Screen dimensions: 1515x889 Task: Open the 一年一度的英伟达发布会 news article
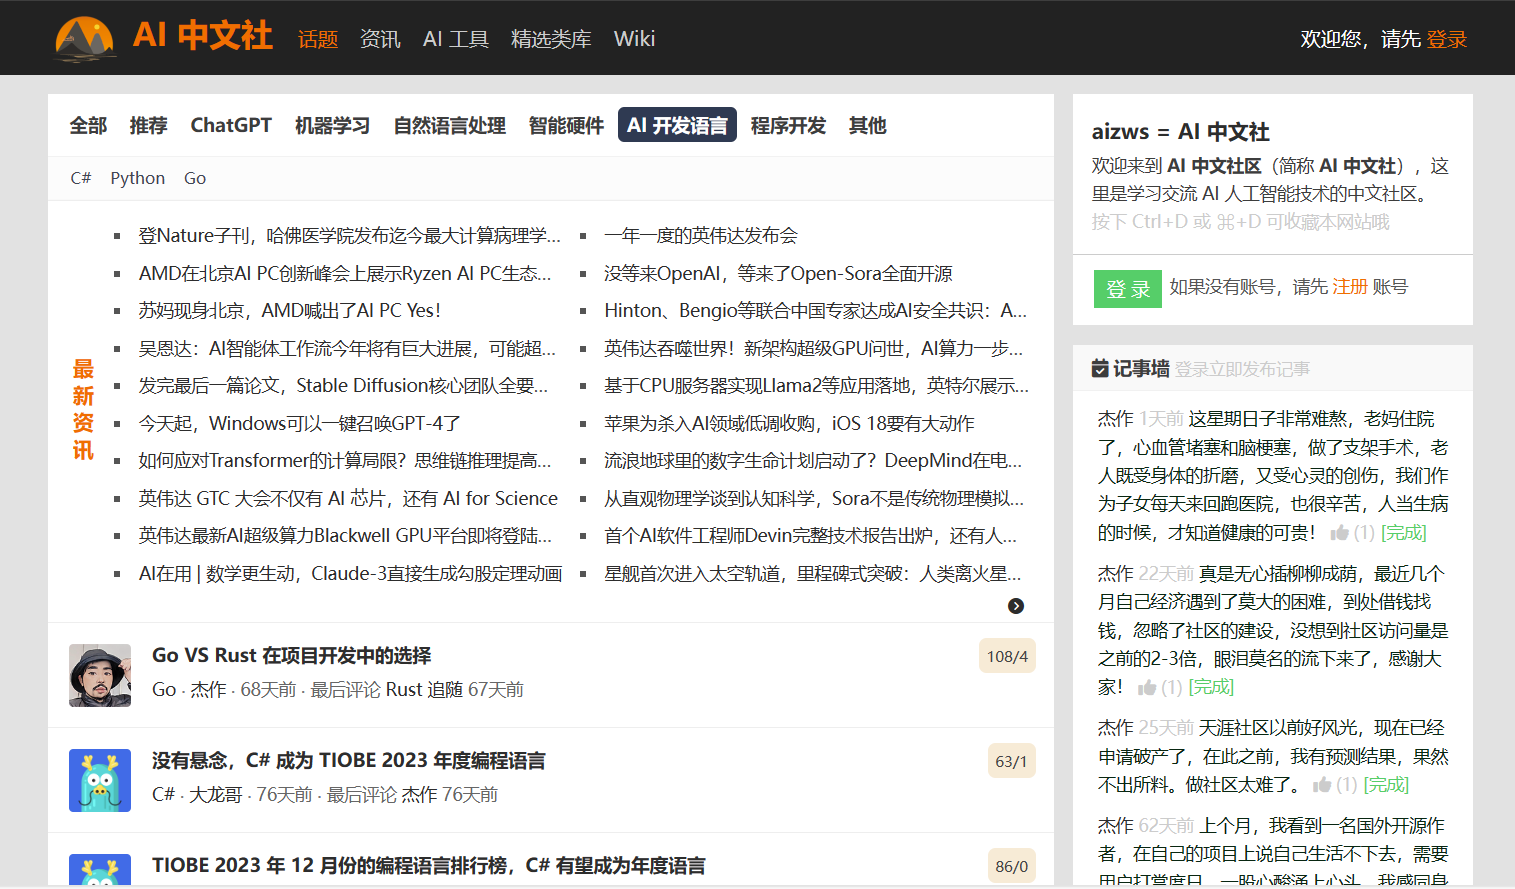click(x=700, y=236)
